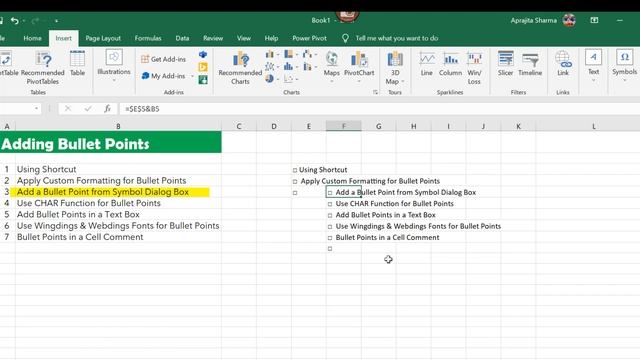Click highlighted cell Add a Bullet Point from Symbol Dialog Box
This screenshot has width=640, height=360.
tap(103, 192)
